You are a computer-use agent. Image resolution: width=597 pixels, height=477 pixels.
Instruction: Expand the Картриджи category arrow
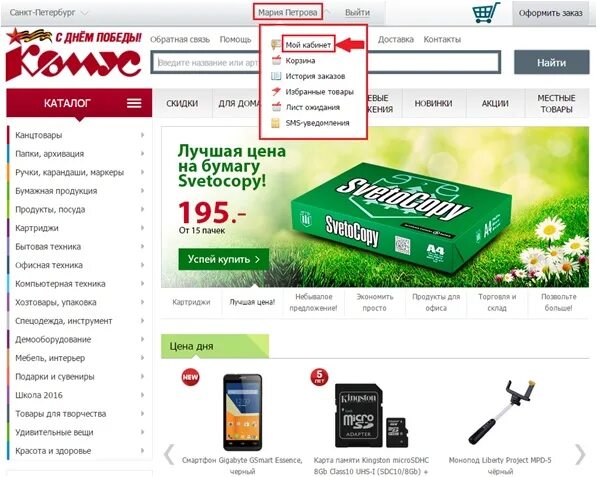pyautogui.click(x=142, y=228)
